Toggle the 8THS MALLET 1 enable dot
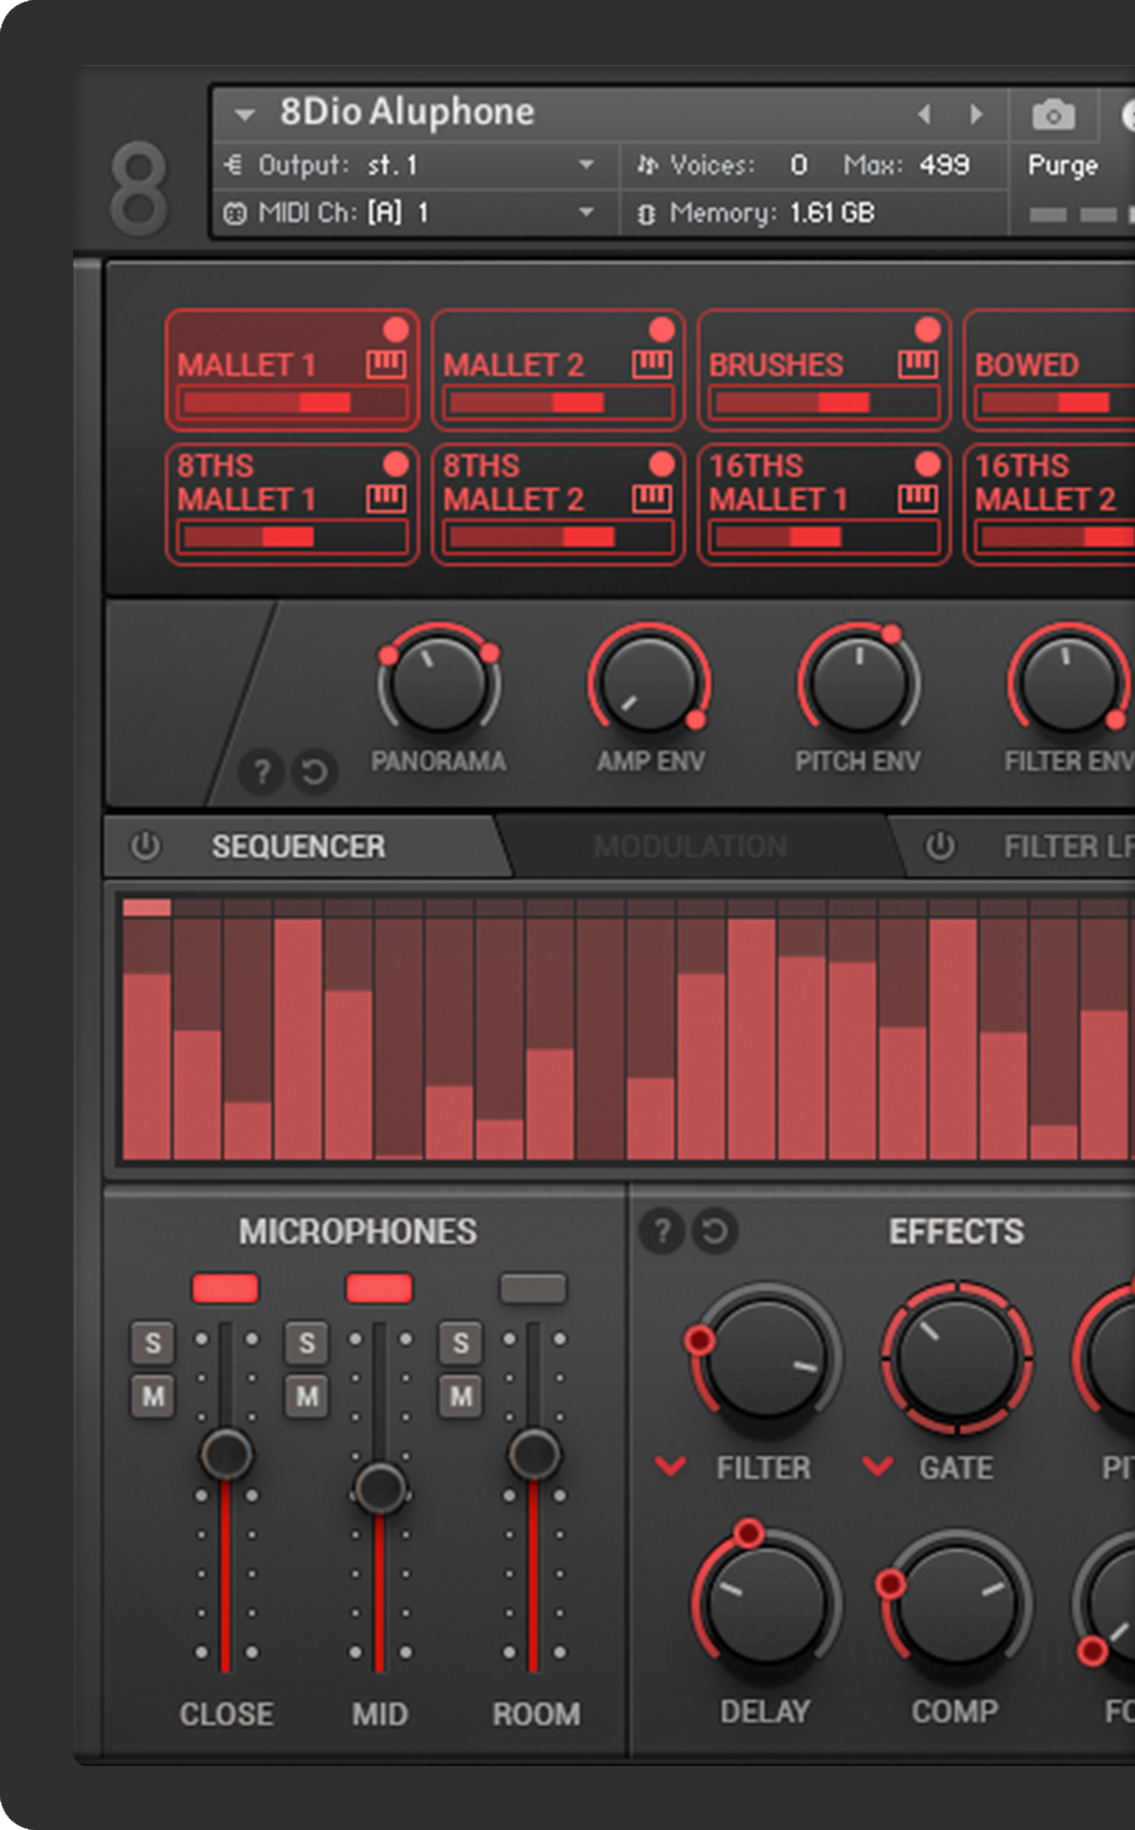1135x1830 pixels. coord(396,464)
